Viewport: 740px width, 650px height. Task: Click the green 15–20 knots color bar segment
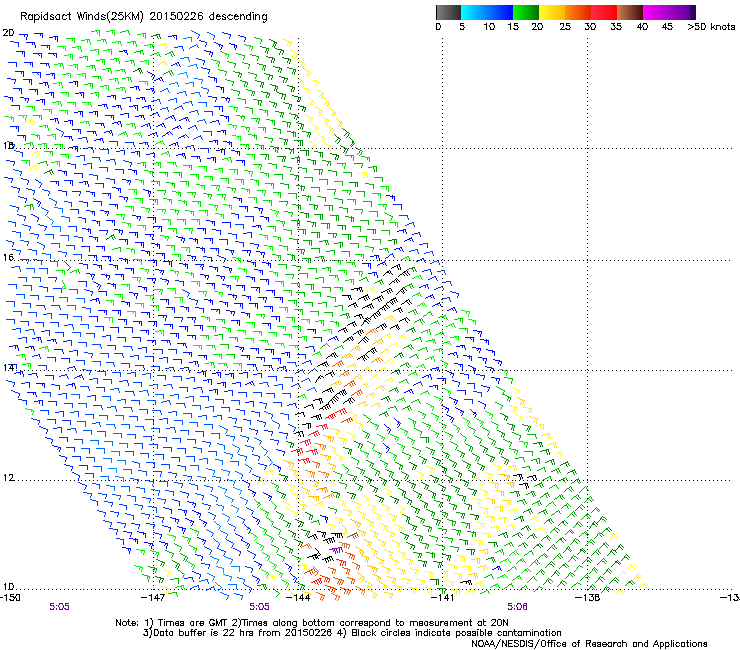click(x=526, y=12)
